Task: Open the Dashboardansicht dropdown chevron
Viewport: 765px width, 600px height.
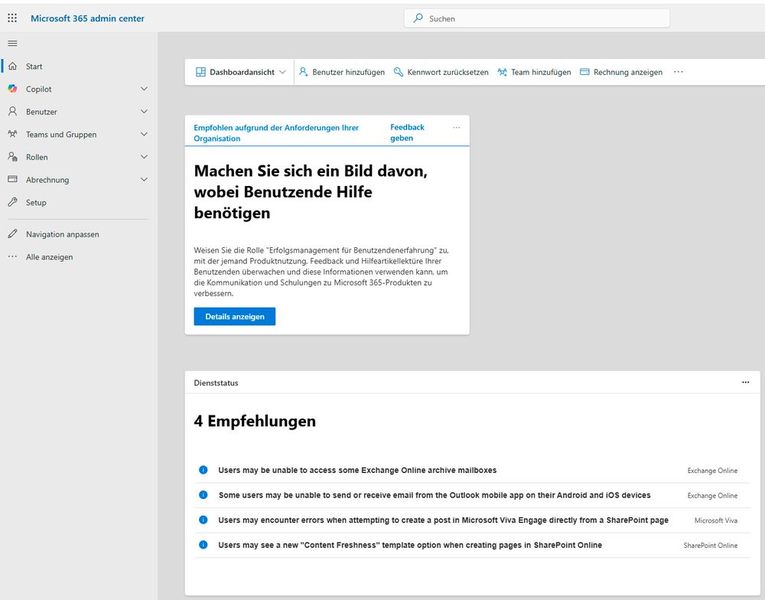Action: point(282,72)
